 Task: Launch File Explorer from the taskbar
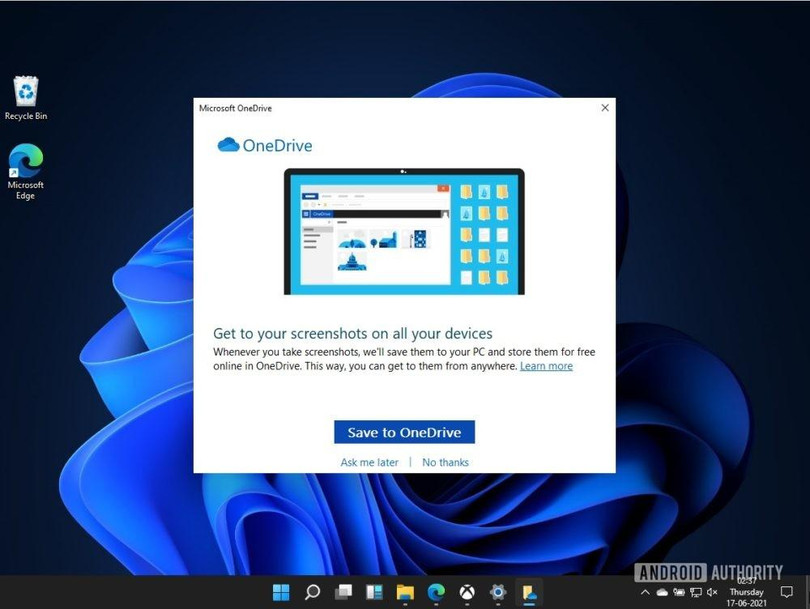click(x=405, y=592)
